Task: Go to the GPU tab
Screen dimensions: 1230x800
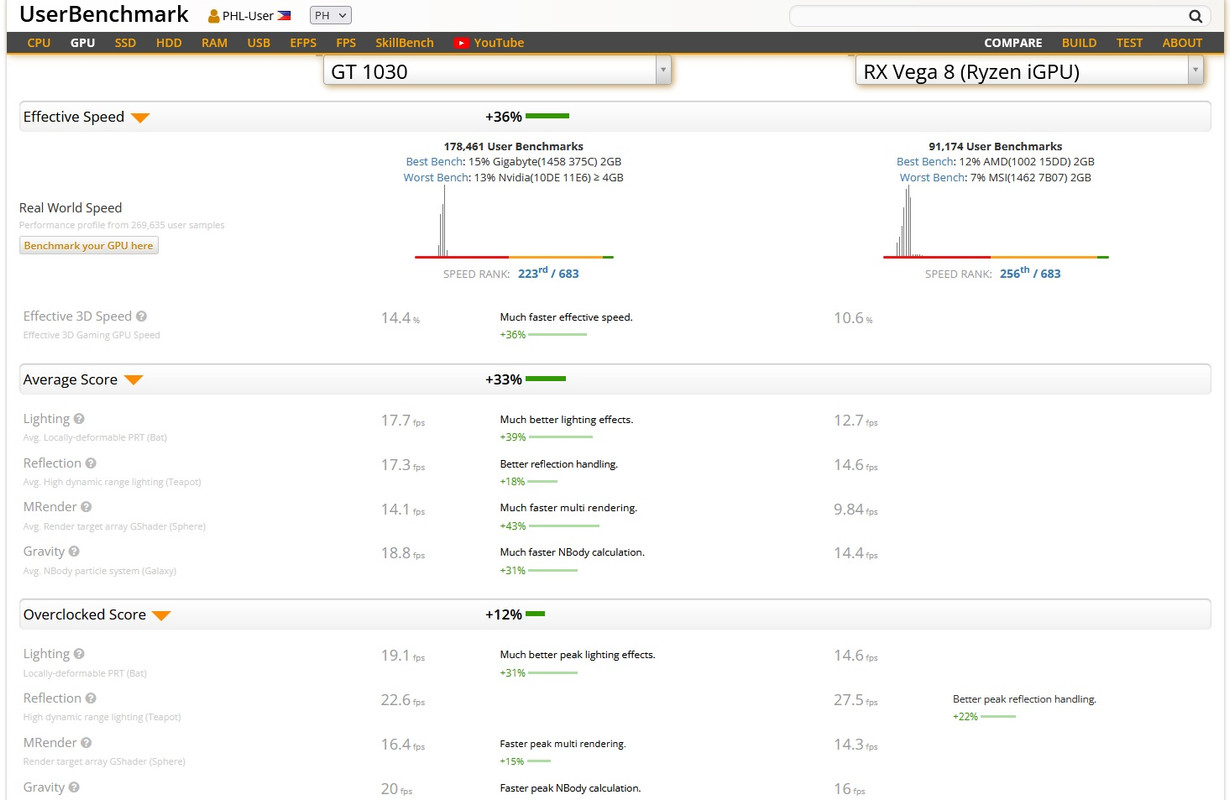Action: point(83,43)
